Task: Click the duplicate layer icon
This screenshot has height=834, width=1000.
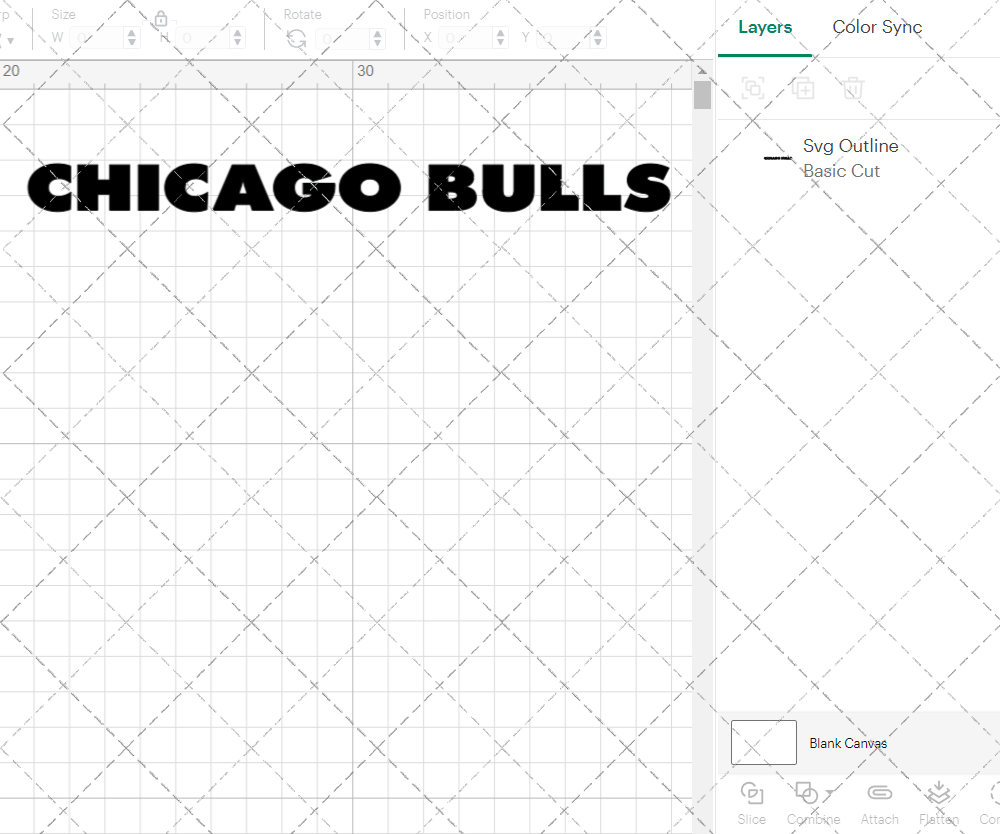Action: [802, 88]
